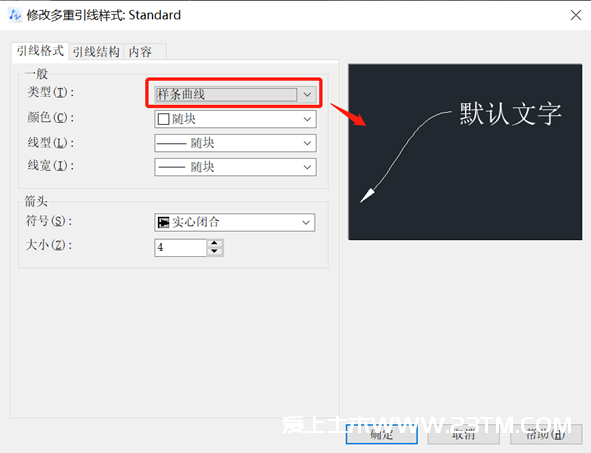Open the 符号 arrowhead dropdown 实心闭合

(234, 222)
